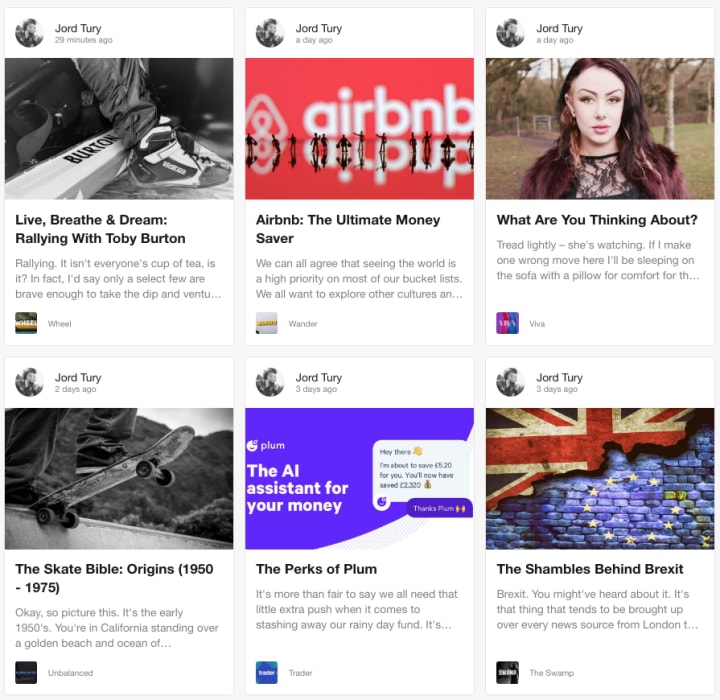720x700 pixels.
Task: Open 'What Are You Thinking About?' article
Action: (597, 220)
